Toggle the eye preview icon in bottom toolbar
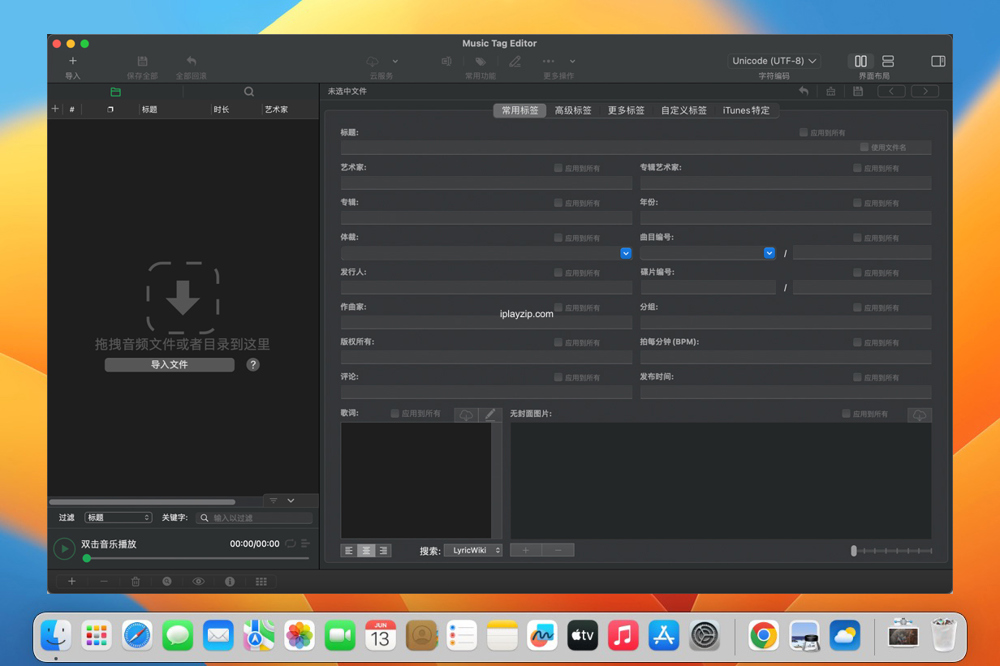The height and width of the screenshot is (666, 1000). (198, 581)
